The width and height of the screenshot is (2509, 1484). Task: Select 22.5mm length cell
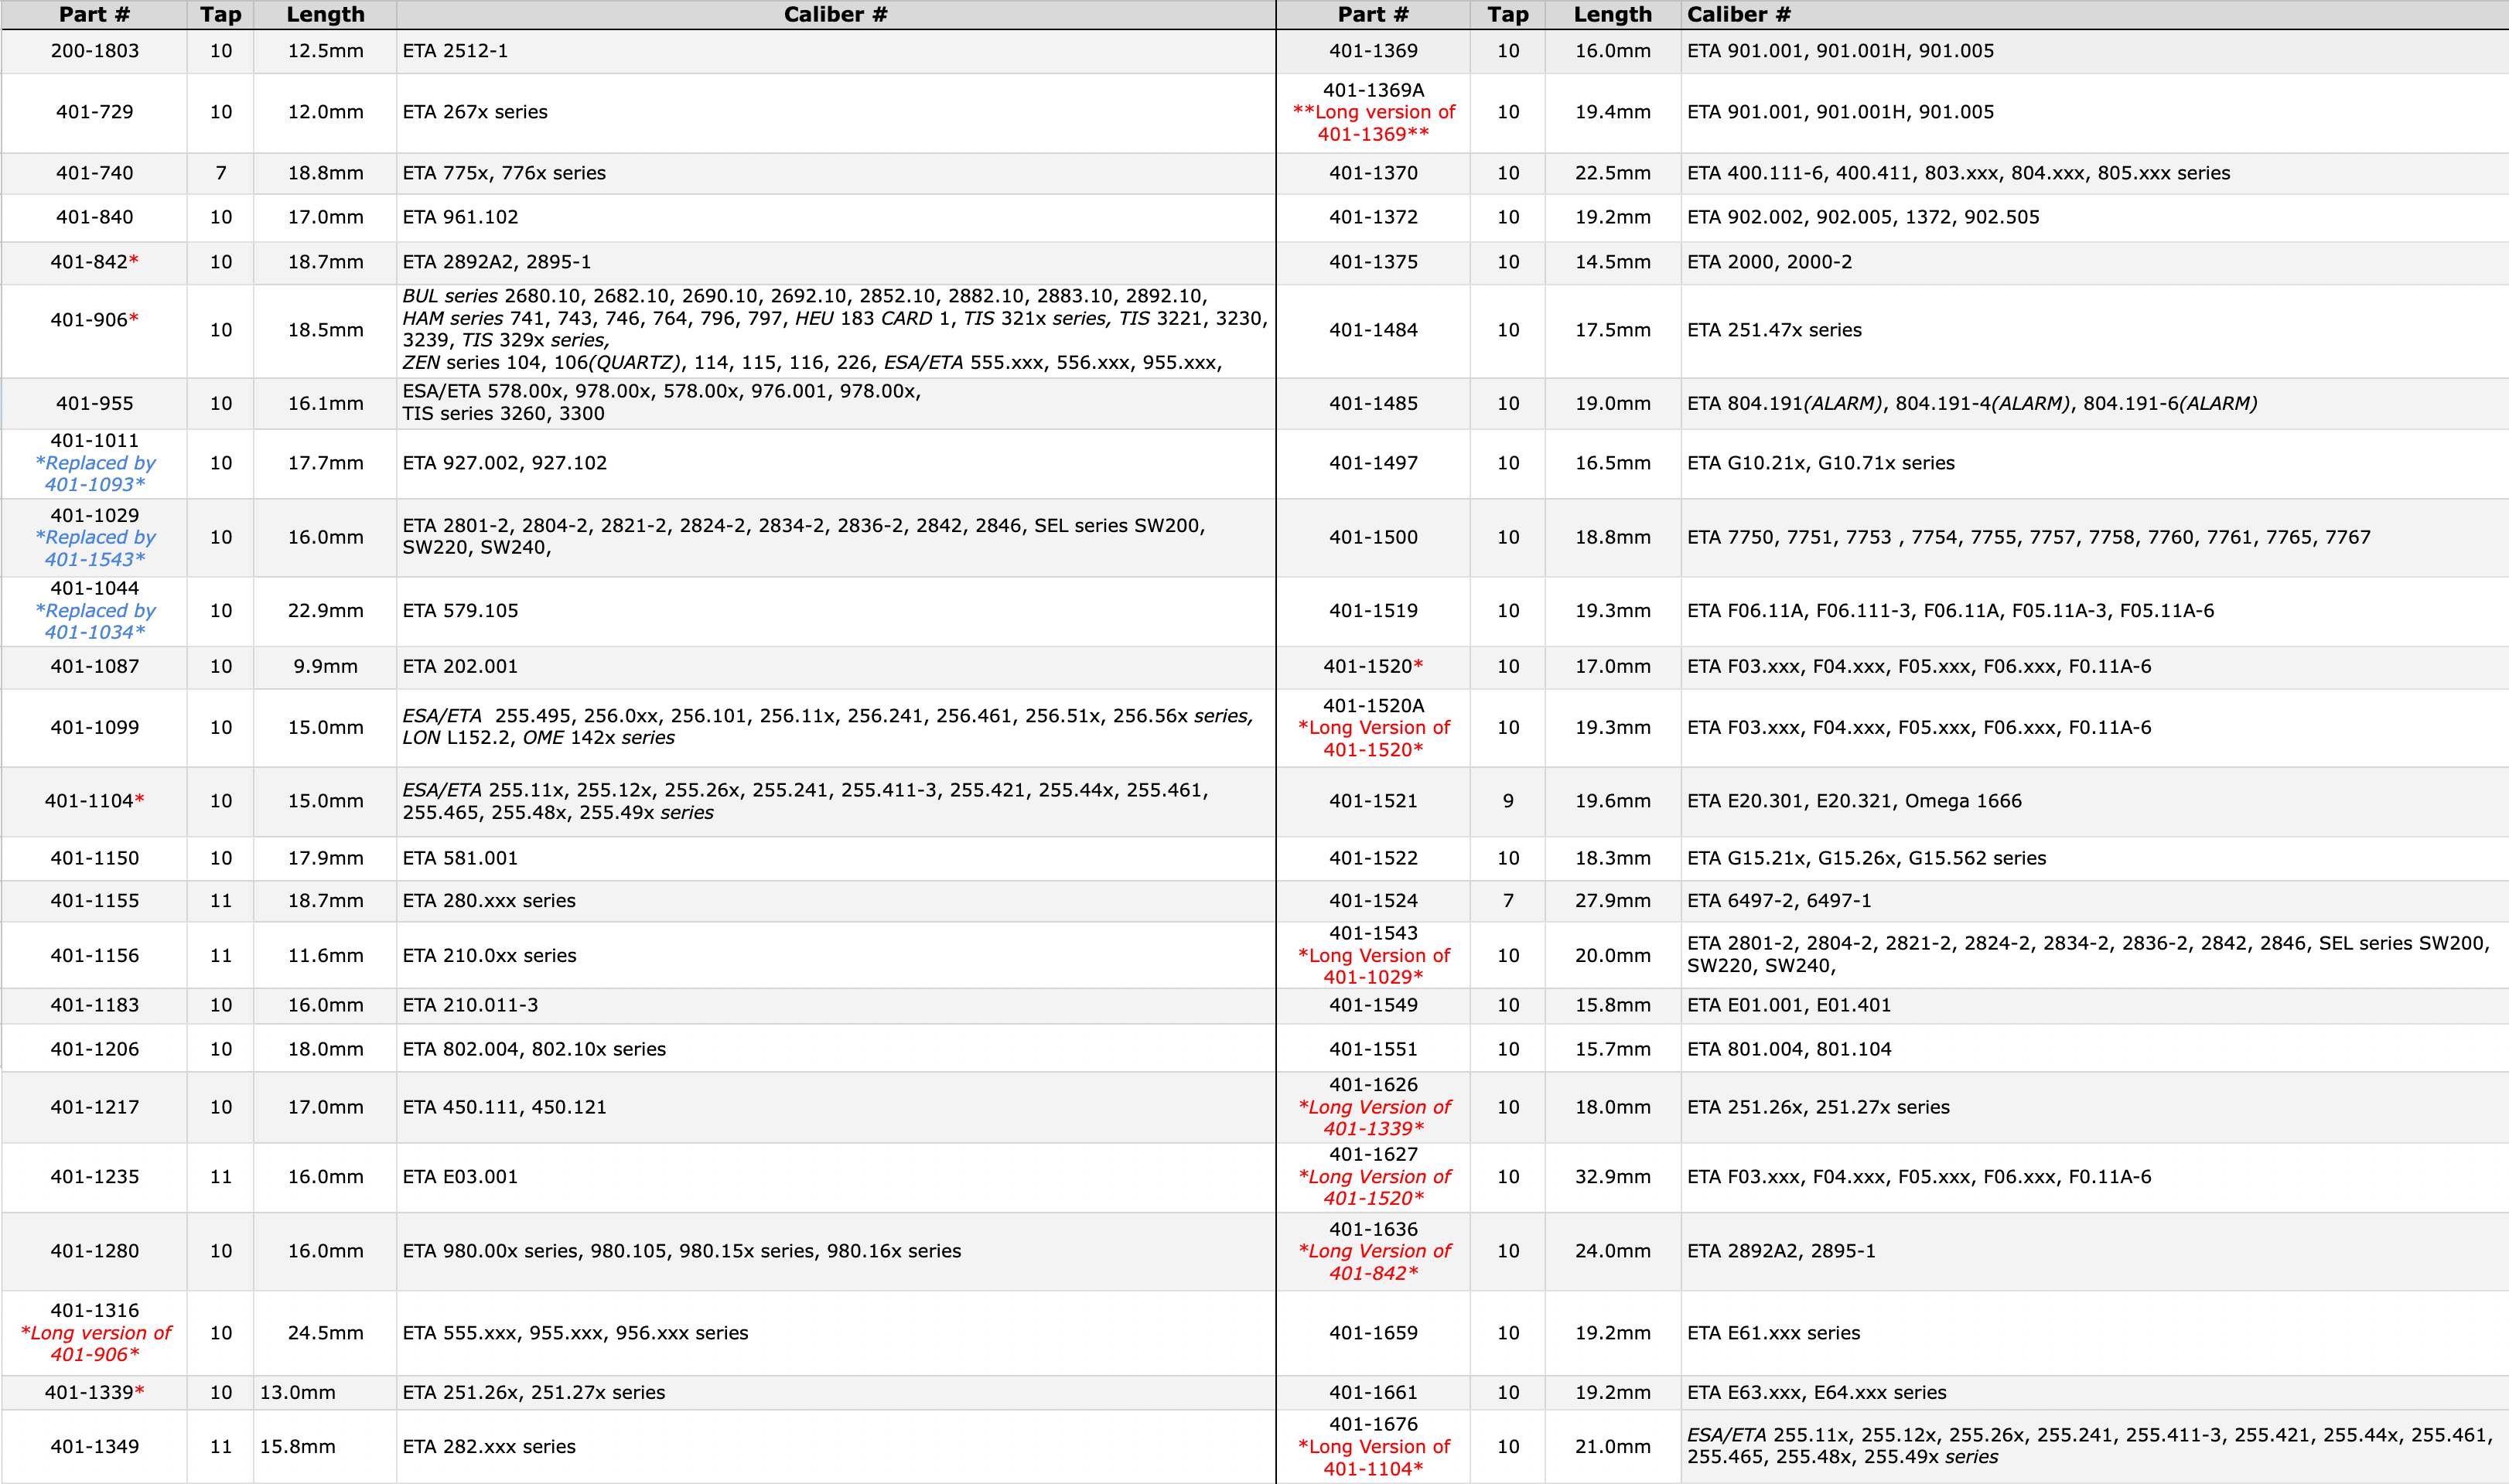pyautogui.click(x=1612, y=173)
